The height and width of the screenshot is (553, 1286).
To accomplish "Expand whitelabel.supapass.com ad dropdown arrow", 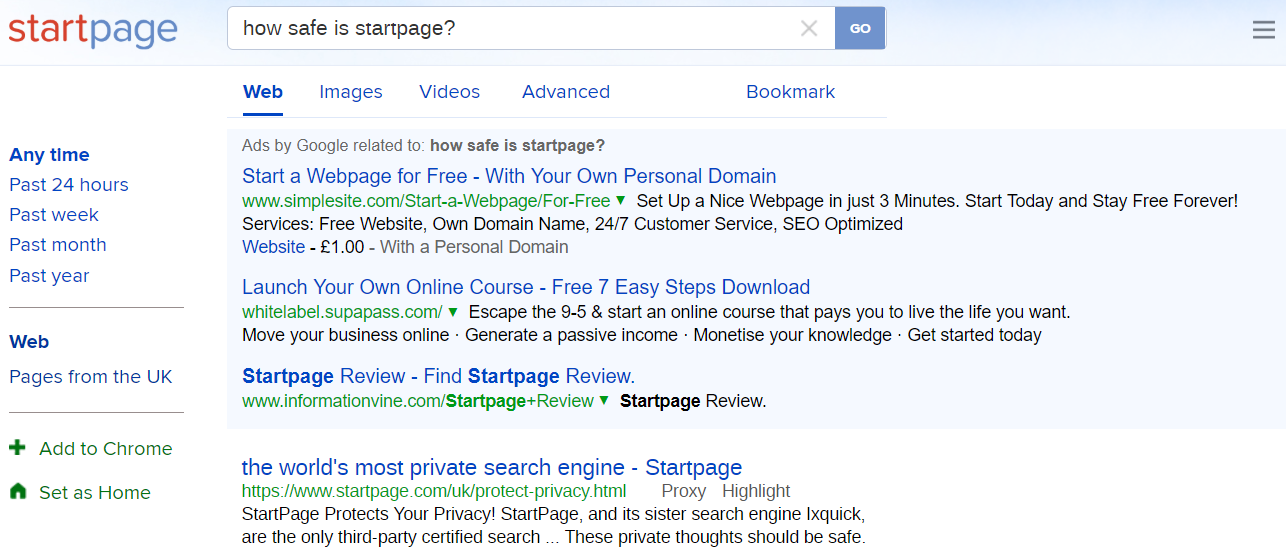I will 453,312.
